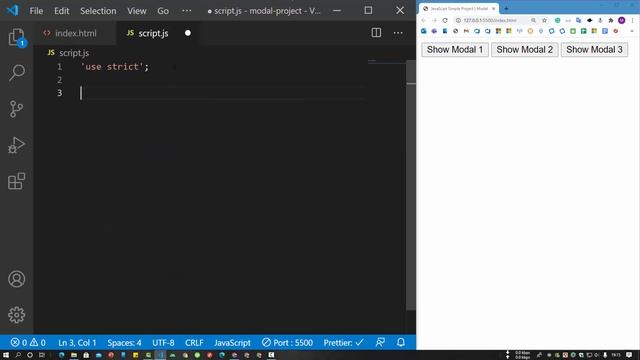Place cursor on line 1 'use strict' code

coord(115,67)
